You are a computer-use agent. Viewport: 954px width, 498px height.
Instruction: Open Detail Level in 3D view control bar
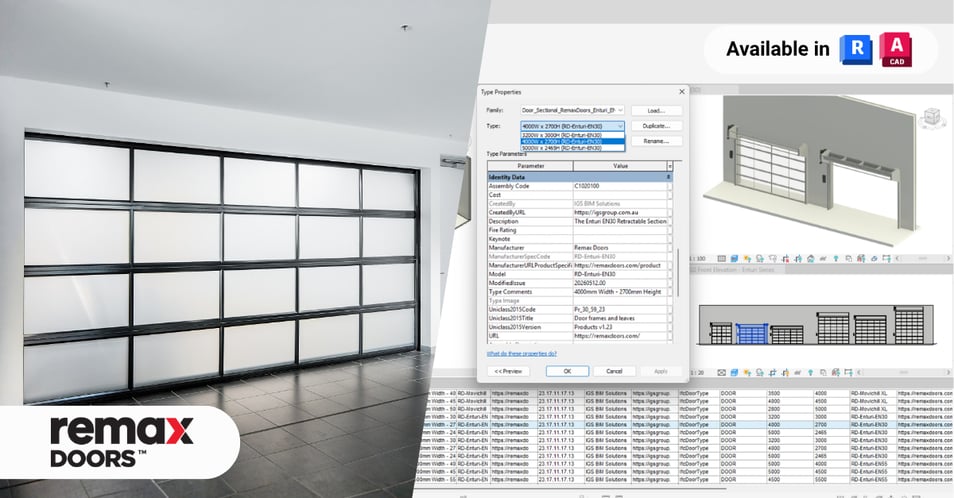[x=722, y=258]
